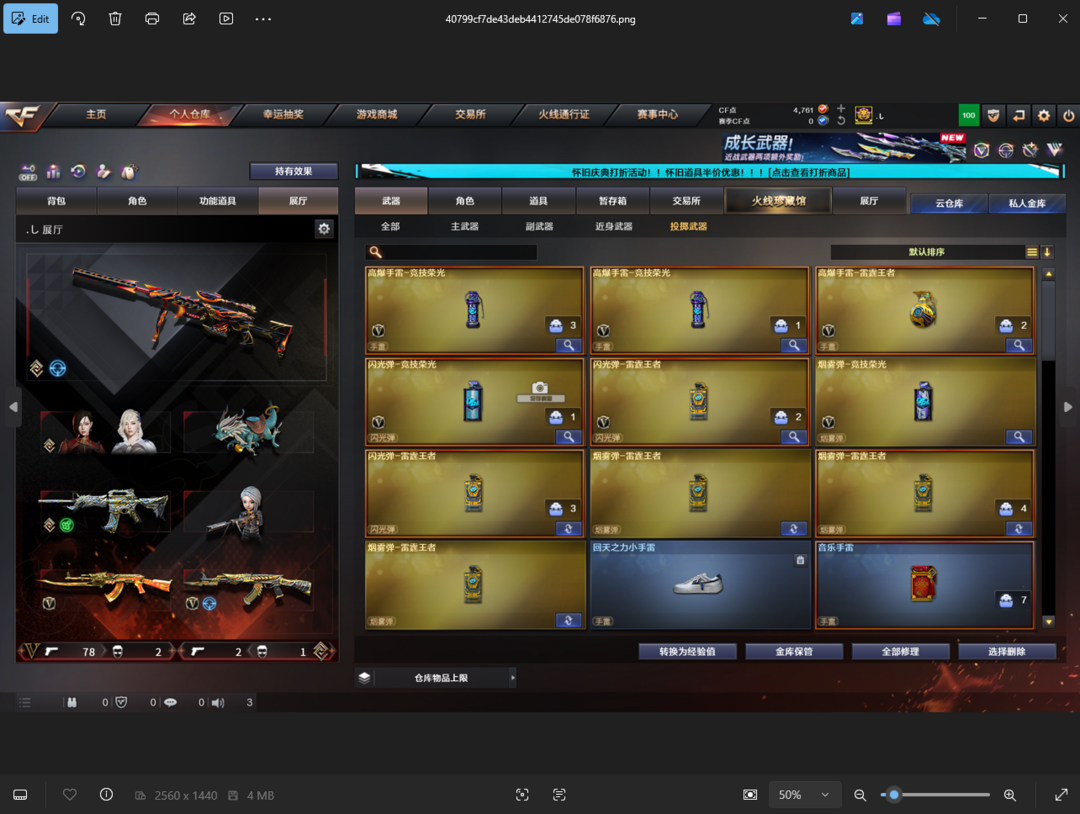Click the left page arrow of 展厅 panel
The image size is (1080, 814).
click(13, 407)
